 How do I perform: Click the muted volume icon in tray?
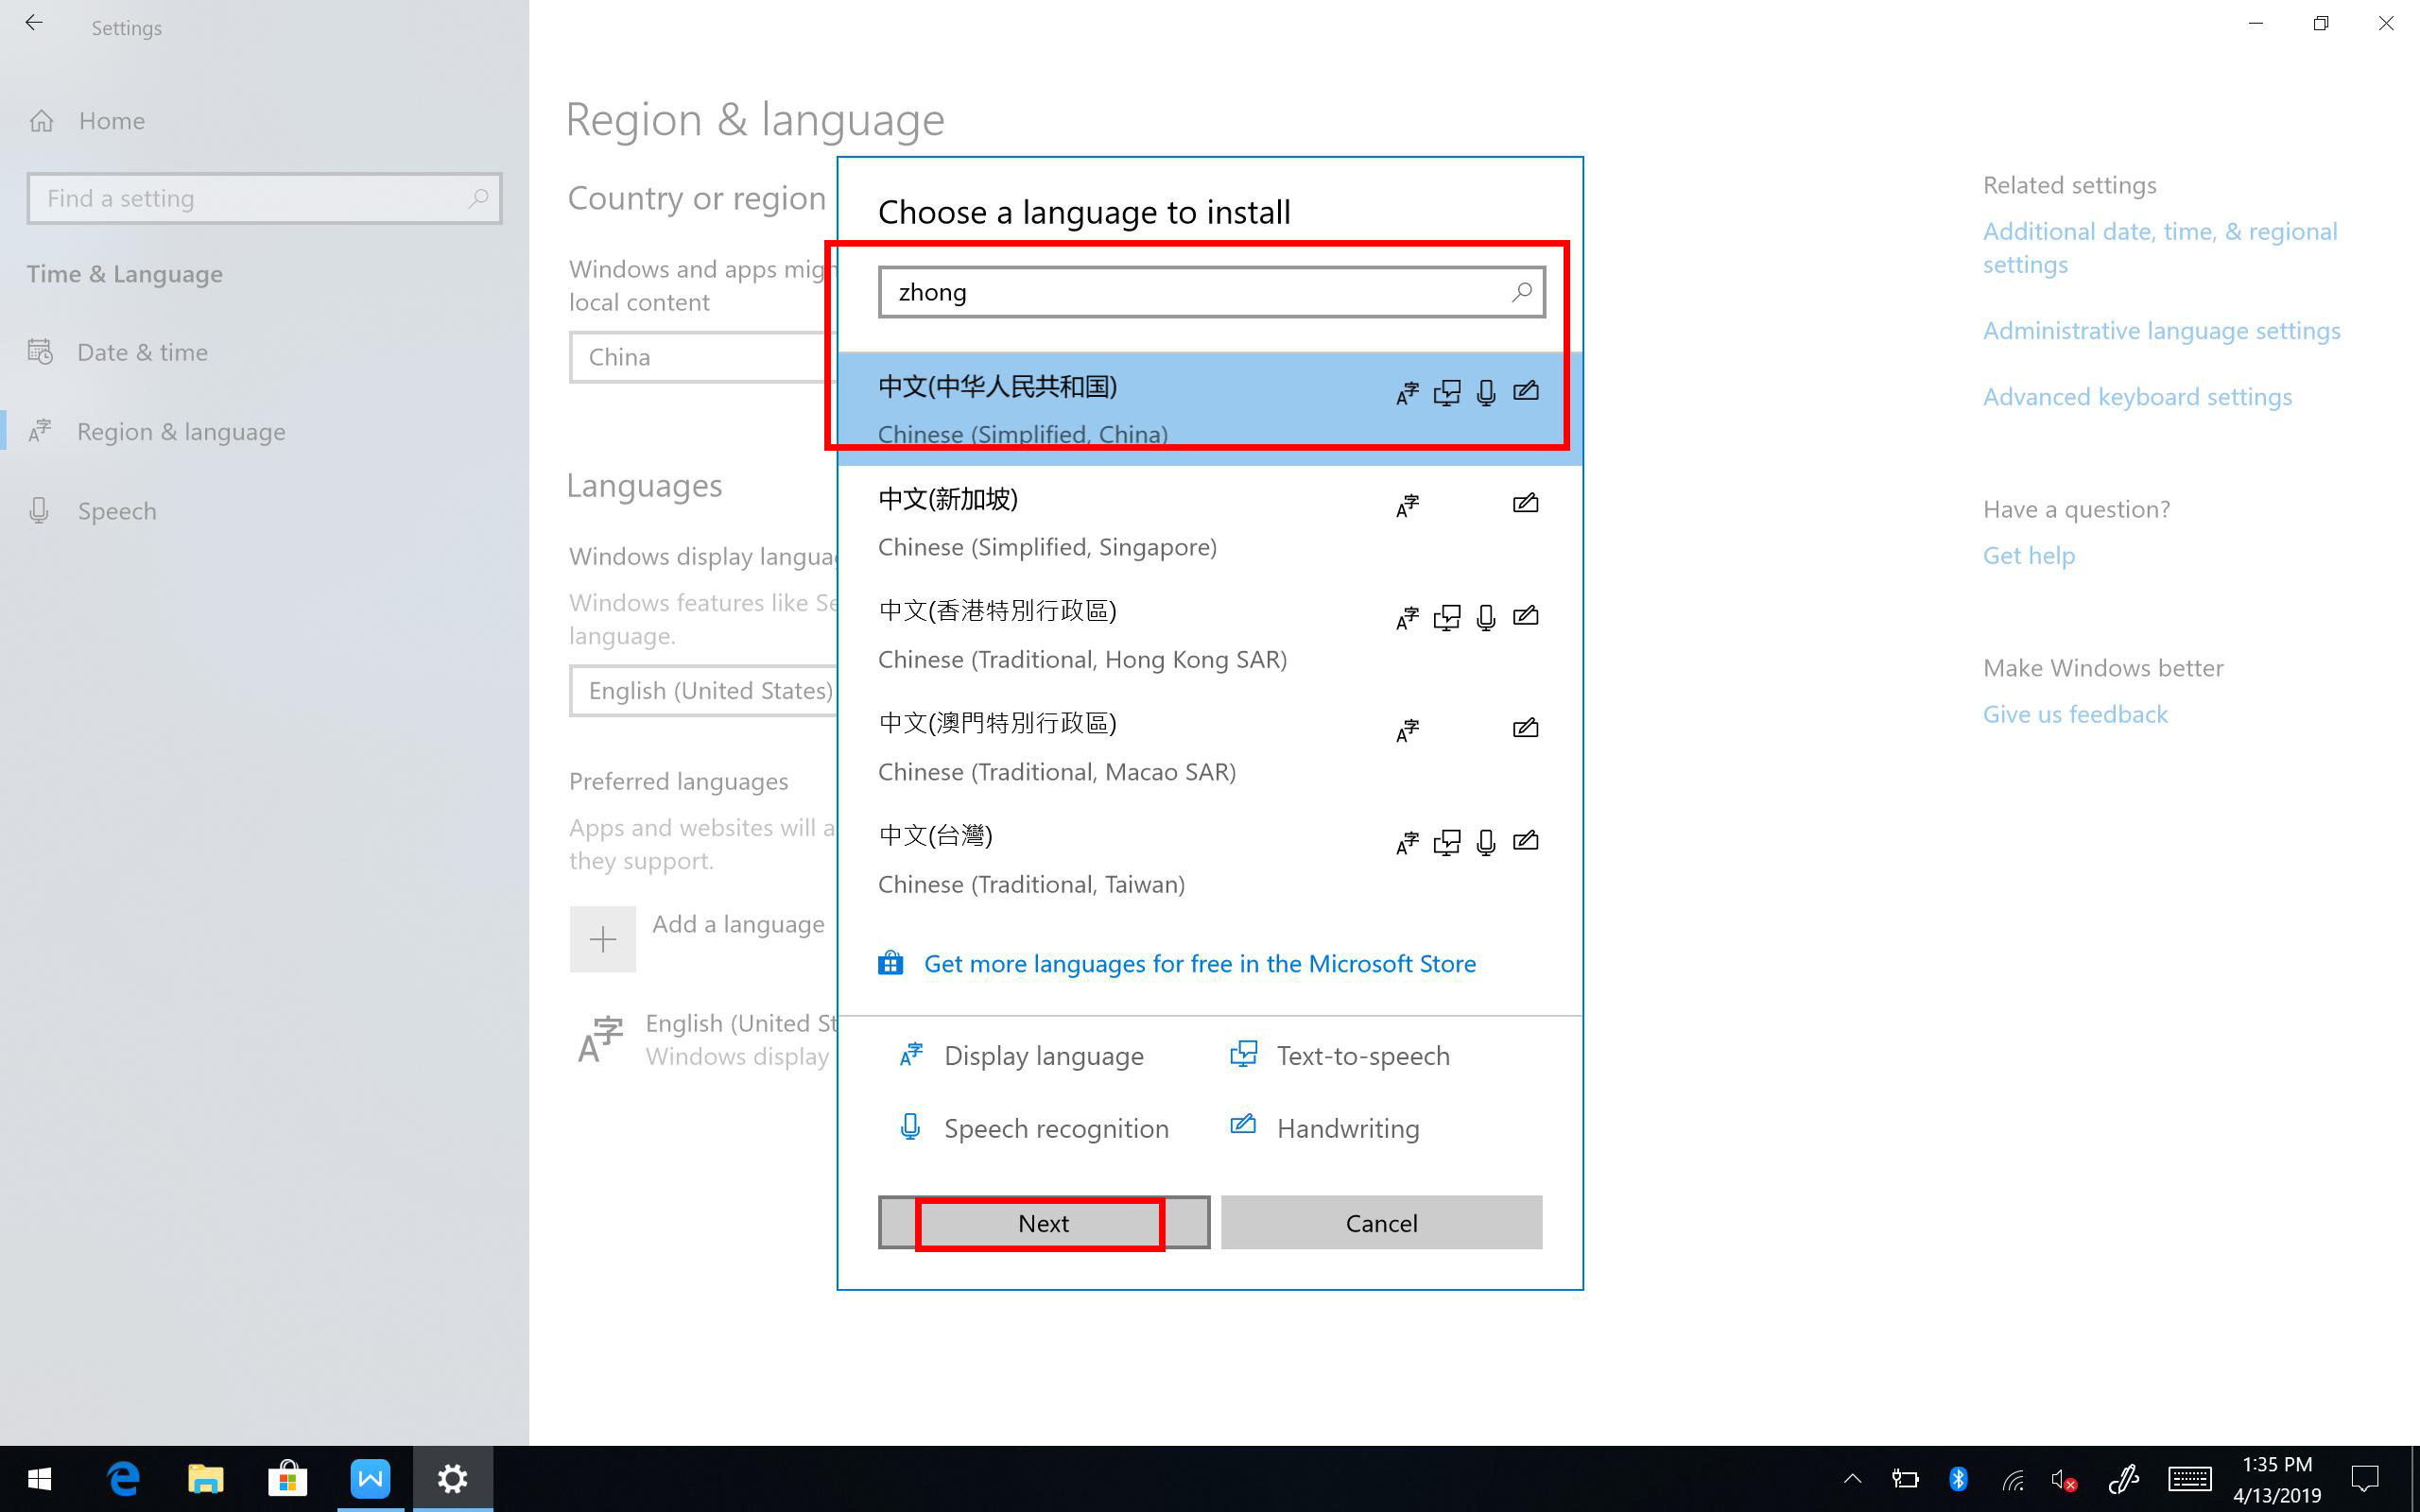click(x=2064, y=1479)
